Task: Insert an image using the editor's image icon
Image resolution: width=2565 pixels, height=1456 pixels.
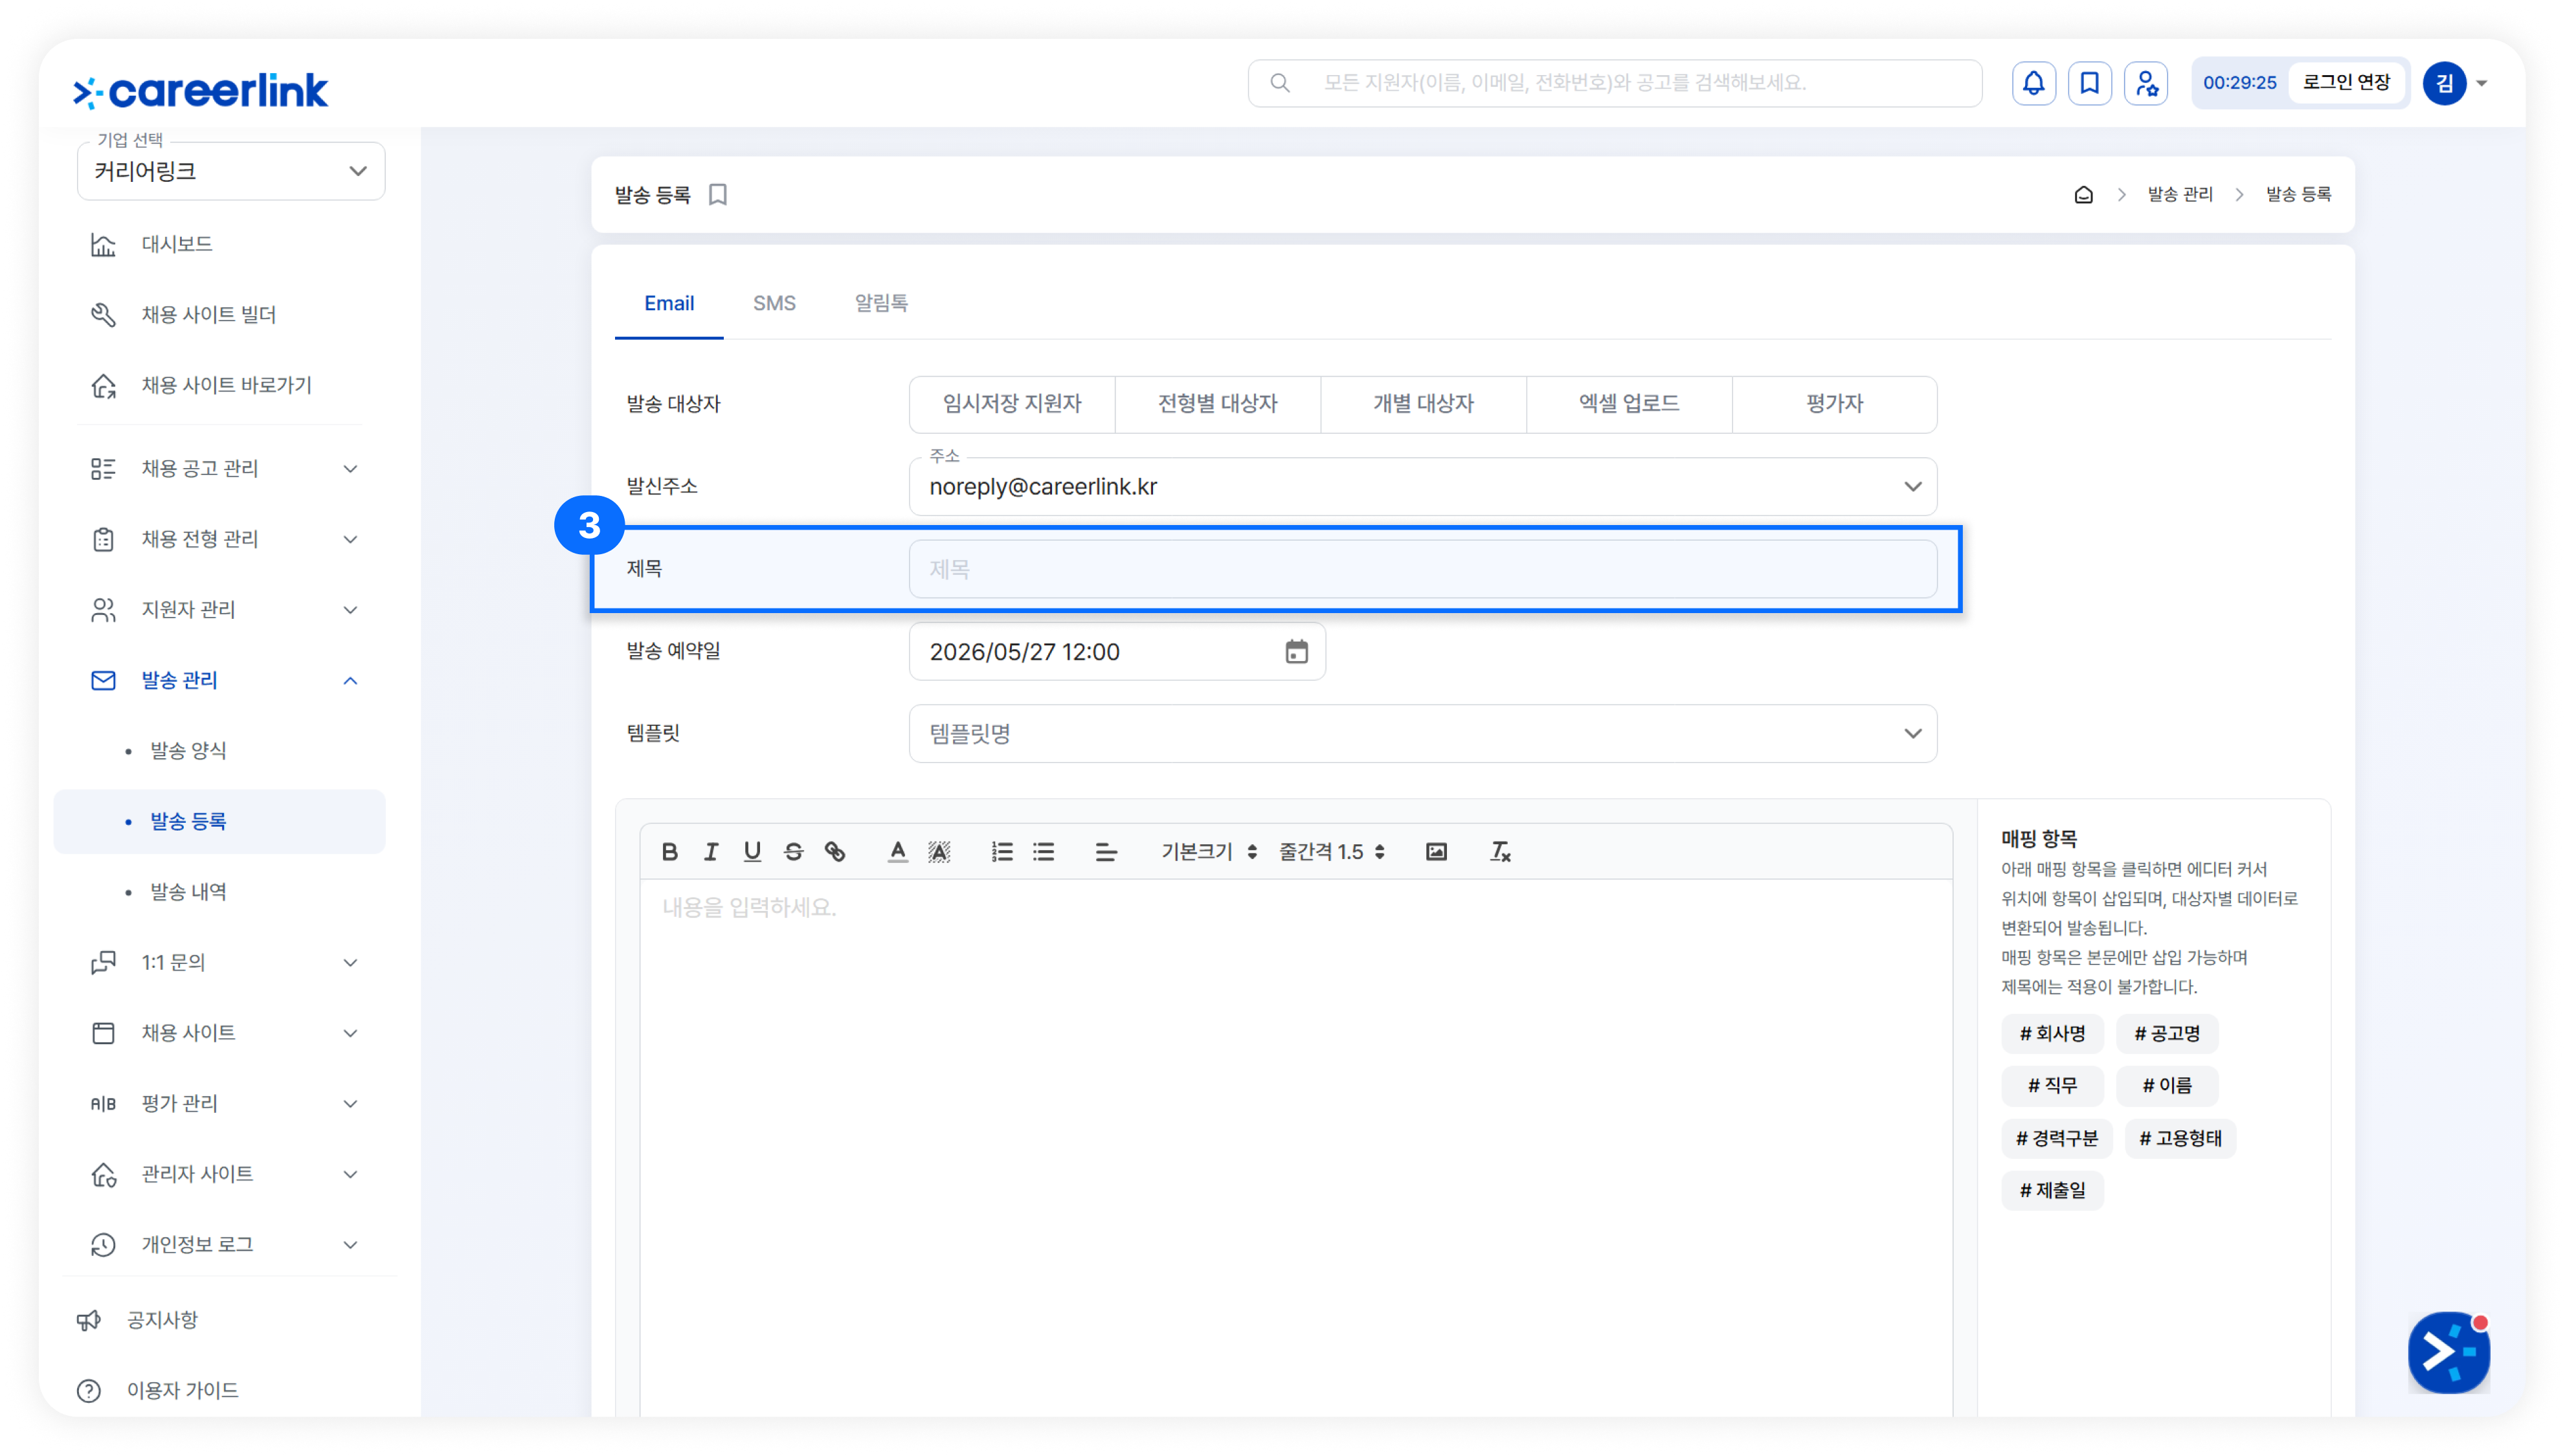Action: pos(1436,851)
